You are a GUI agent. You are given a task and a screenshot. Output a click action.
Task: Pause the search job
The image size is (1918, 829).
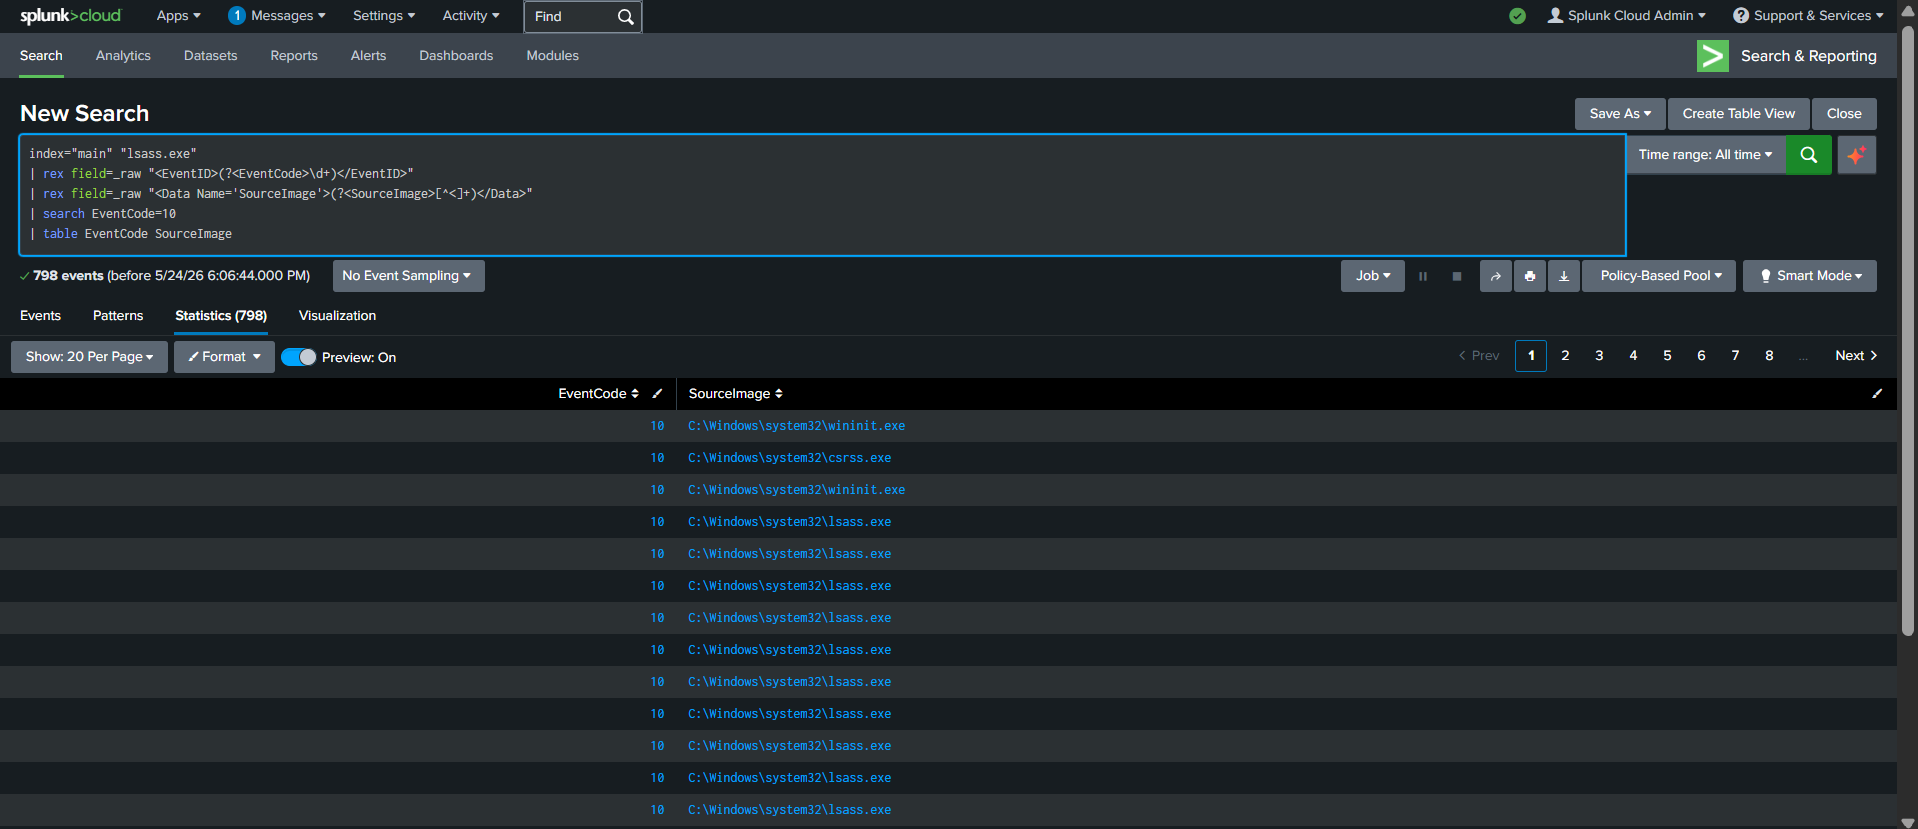pos(1423,276)
